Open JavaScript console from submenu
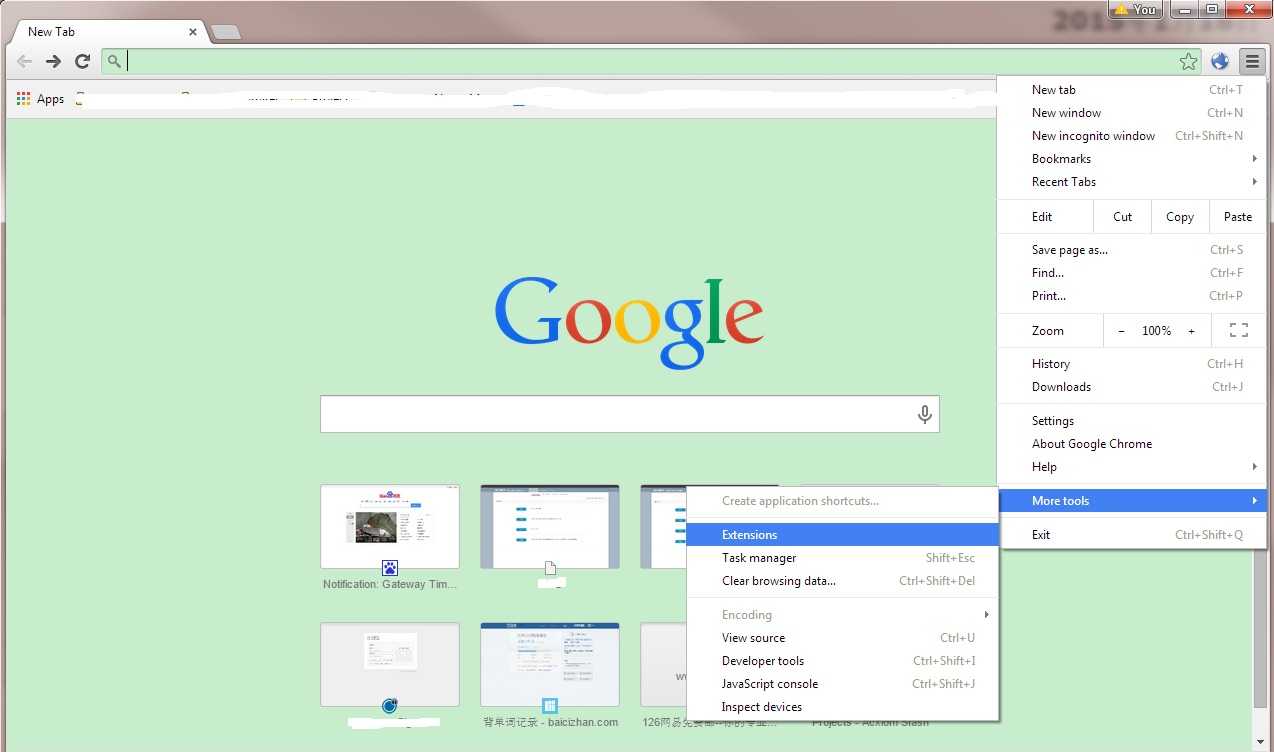This screenshot has height=752, width=1274. 843,684
